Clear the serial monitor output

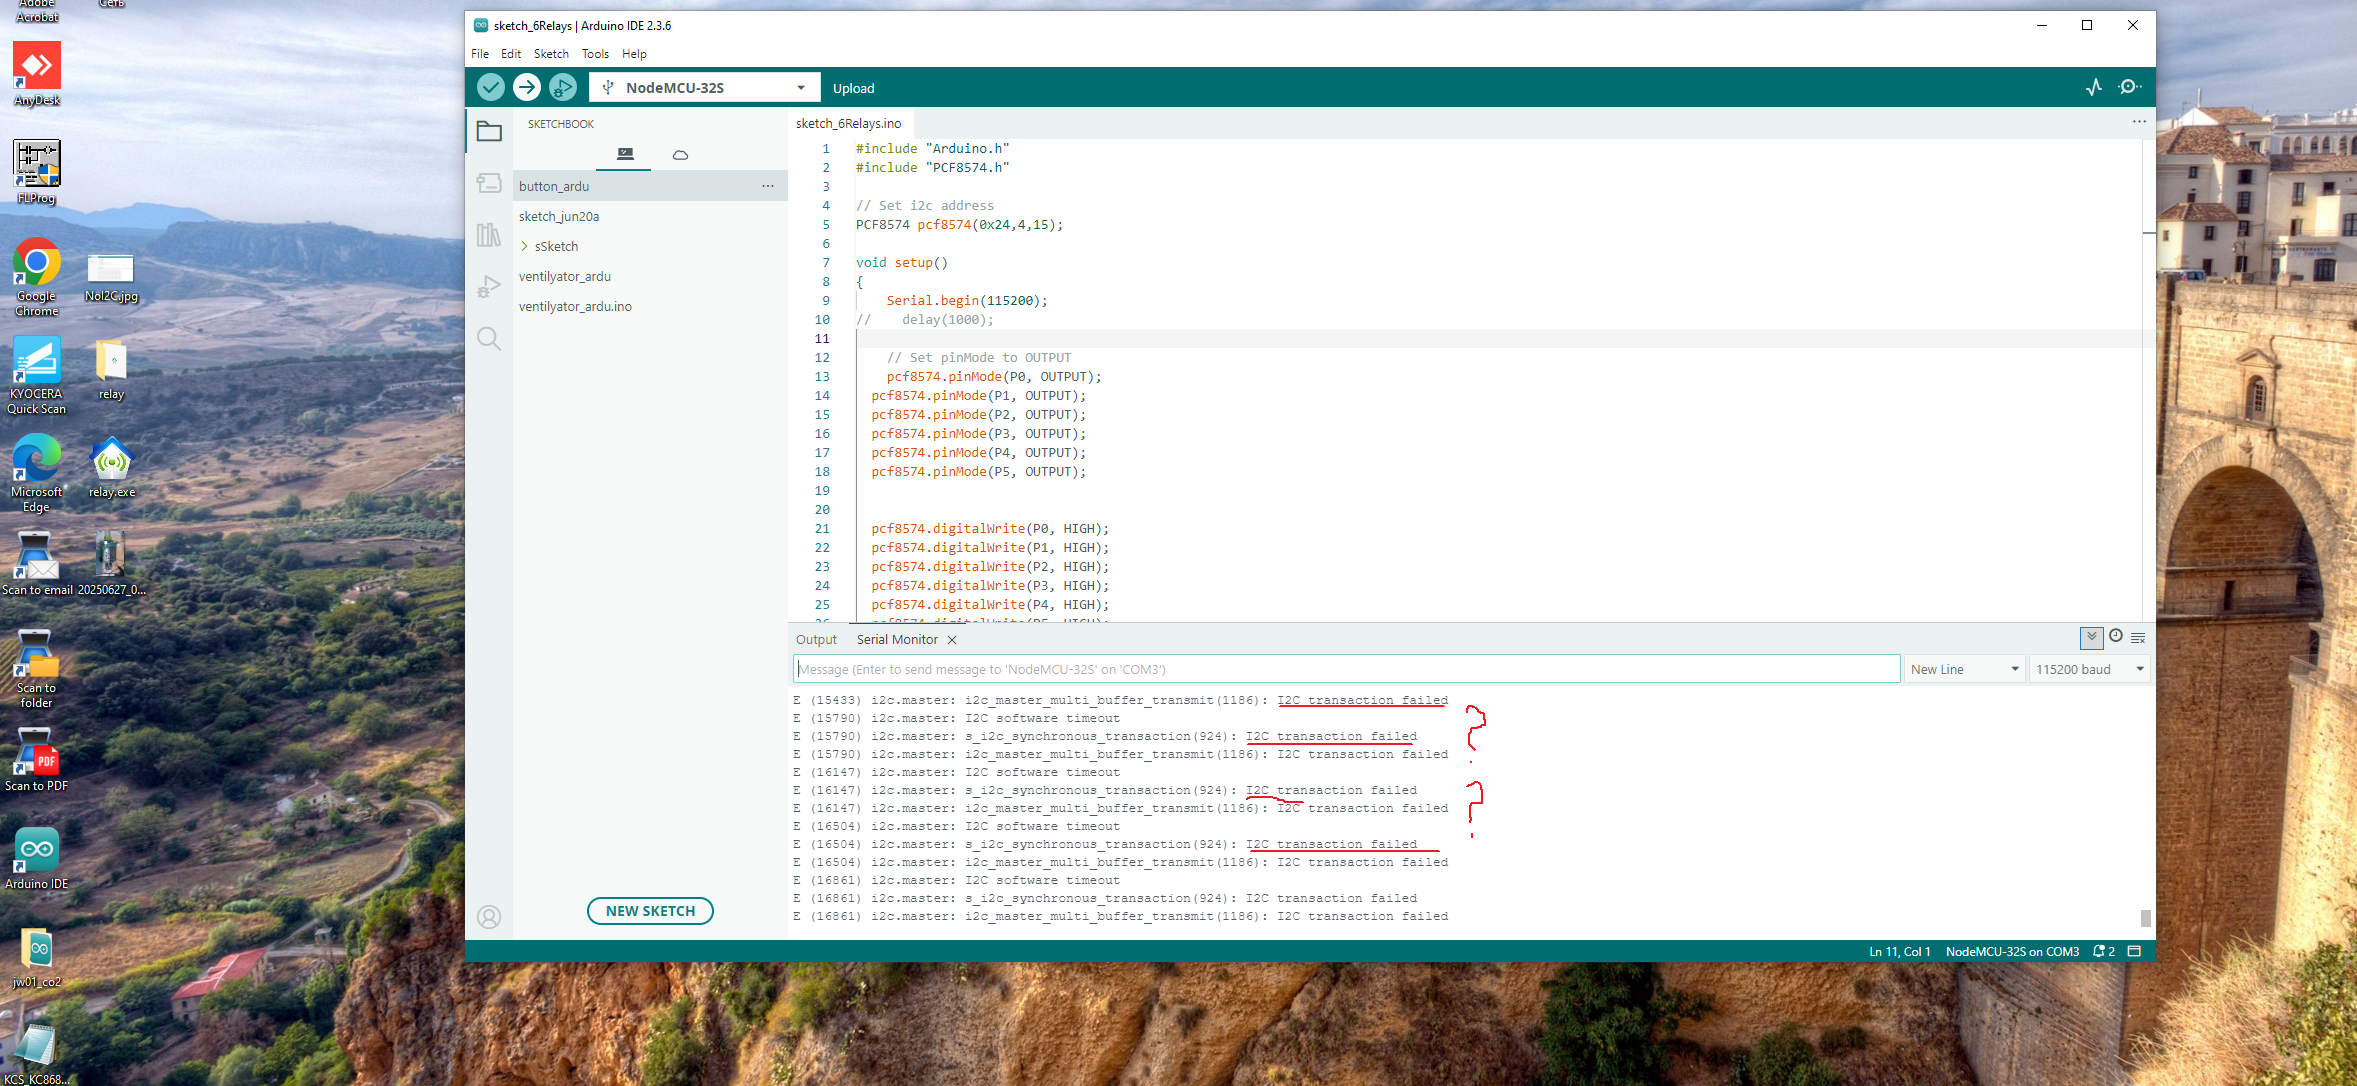[2138, 638]
